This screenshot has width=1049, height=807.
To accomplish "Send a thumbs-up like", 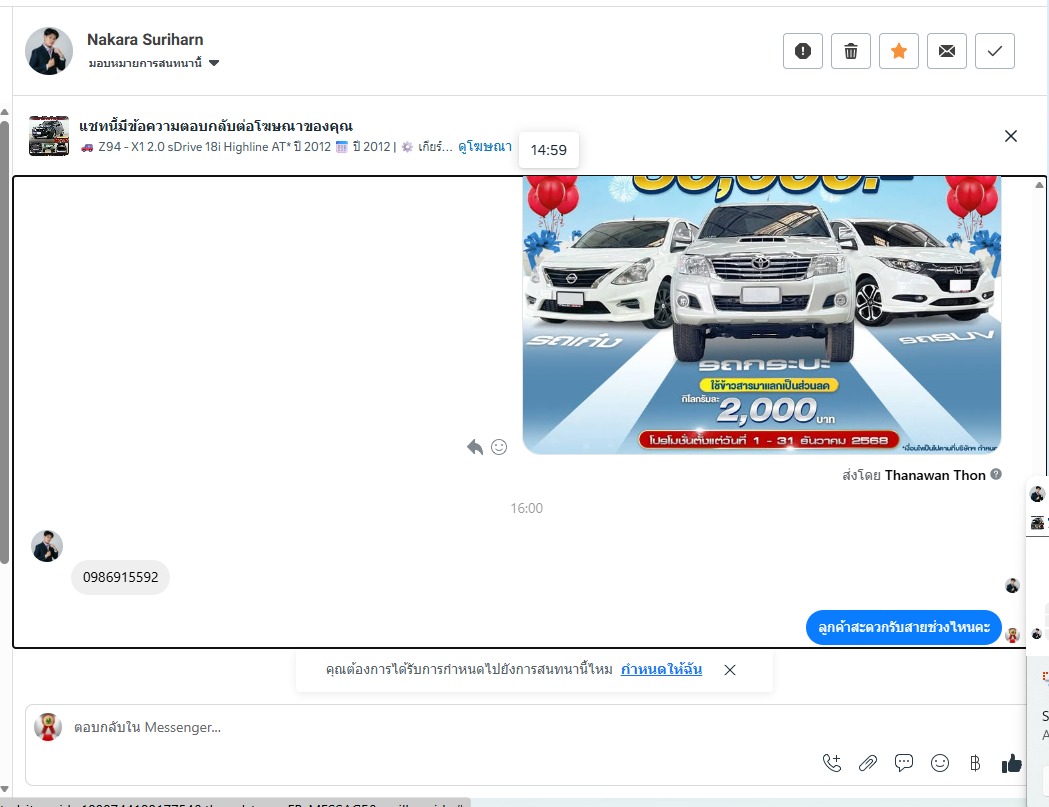I will [x=1012, y=763].
